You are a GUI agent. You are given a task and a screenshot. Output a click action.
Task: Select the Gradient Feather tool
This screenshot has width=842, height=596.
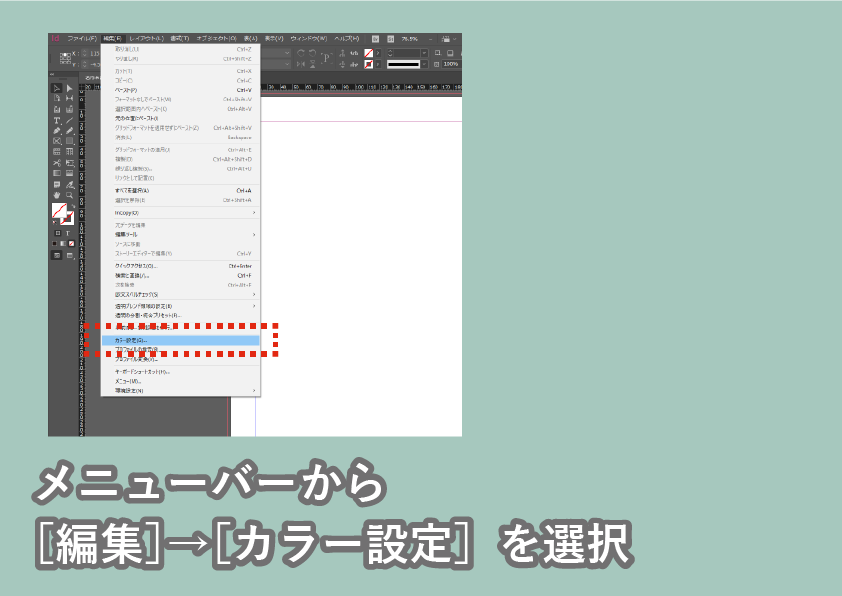pos(69,173)
